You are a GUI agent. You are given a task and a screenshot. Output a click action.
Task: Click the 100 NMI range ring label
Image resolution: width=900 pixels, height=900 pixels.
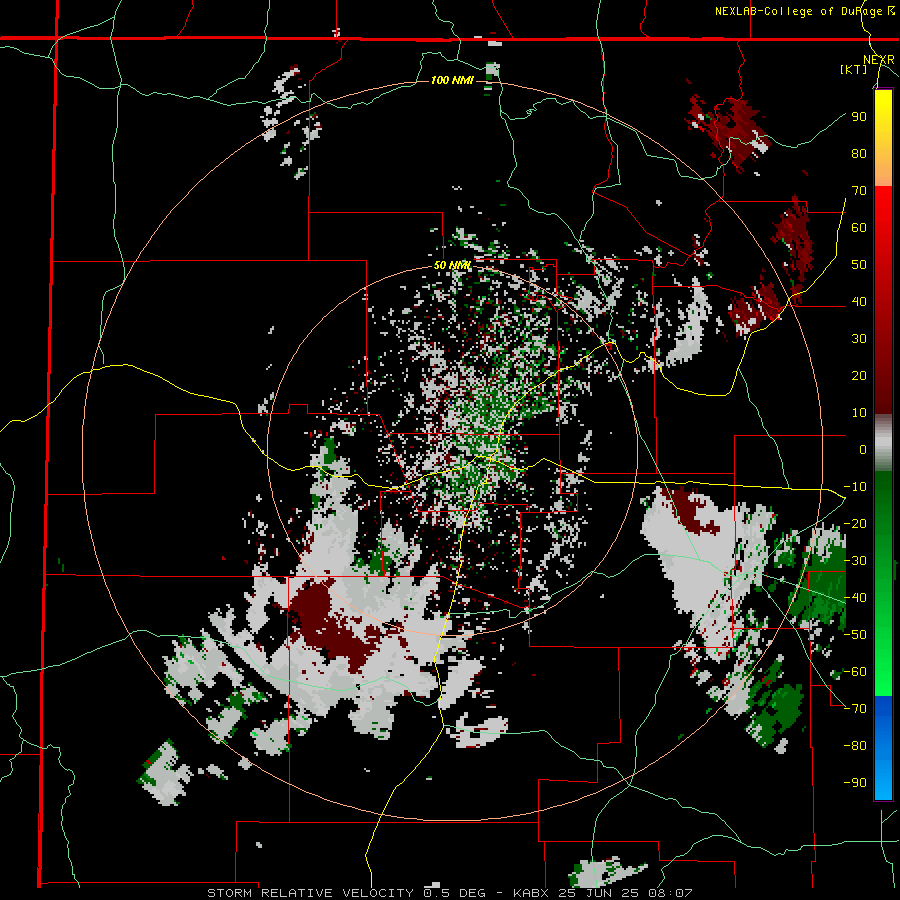coord(452,80)
